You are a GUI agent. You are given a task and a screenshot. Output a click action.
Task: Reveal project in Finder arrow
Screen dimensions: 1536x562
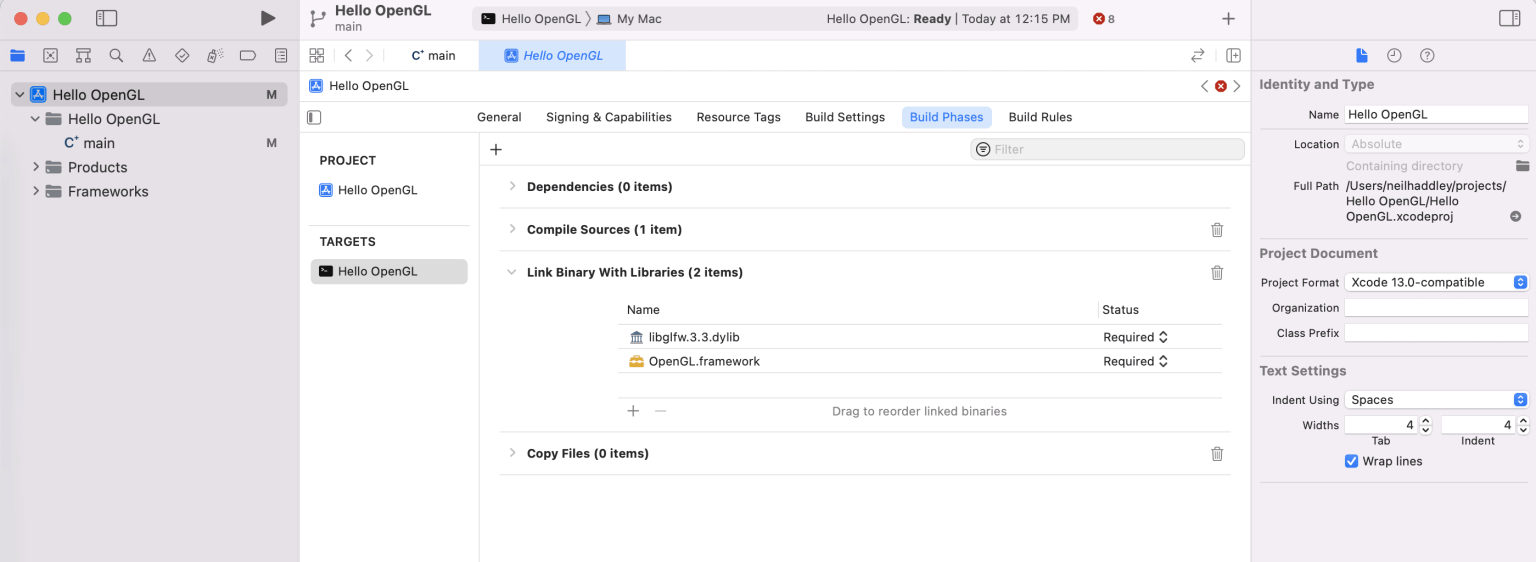point(1515,216)
